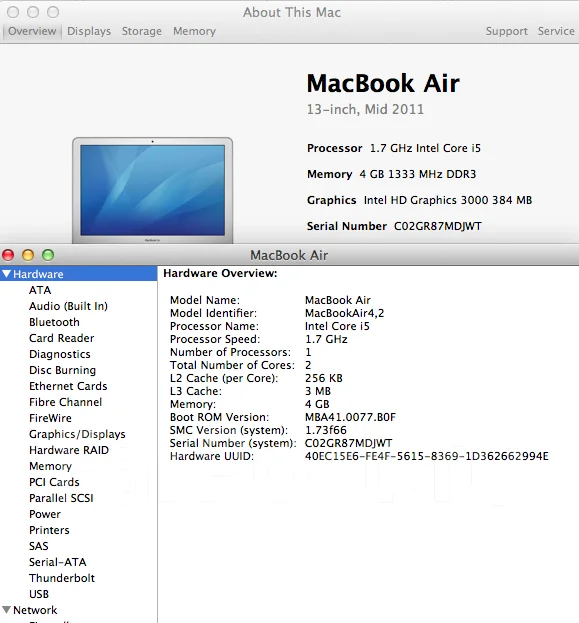
Task: Click the MacBook Air laptop image
Action: point(153,190)
